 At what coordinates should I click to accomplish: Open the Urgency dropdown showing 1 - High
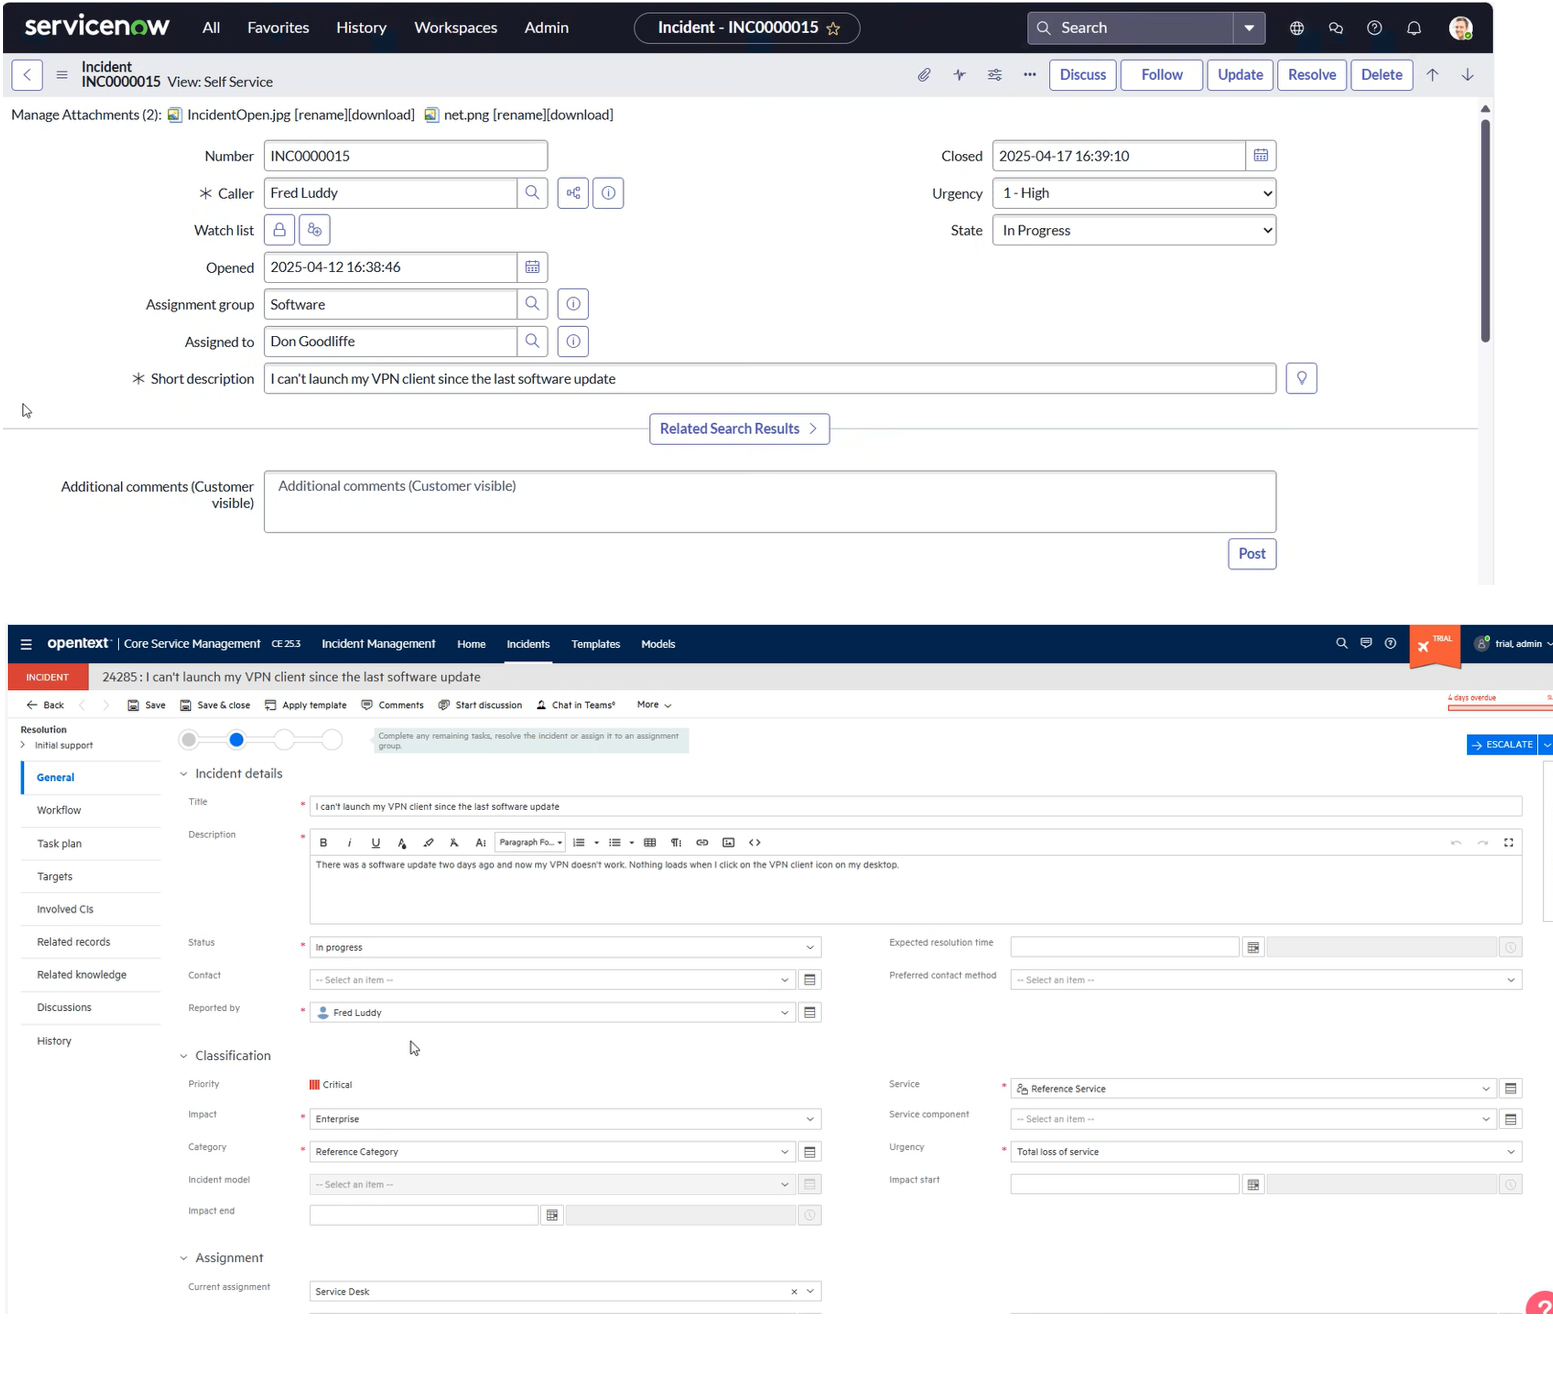[x=1134, y=193]
